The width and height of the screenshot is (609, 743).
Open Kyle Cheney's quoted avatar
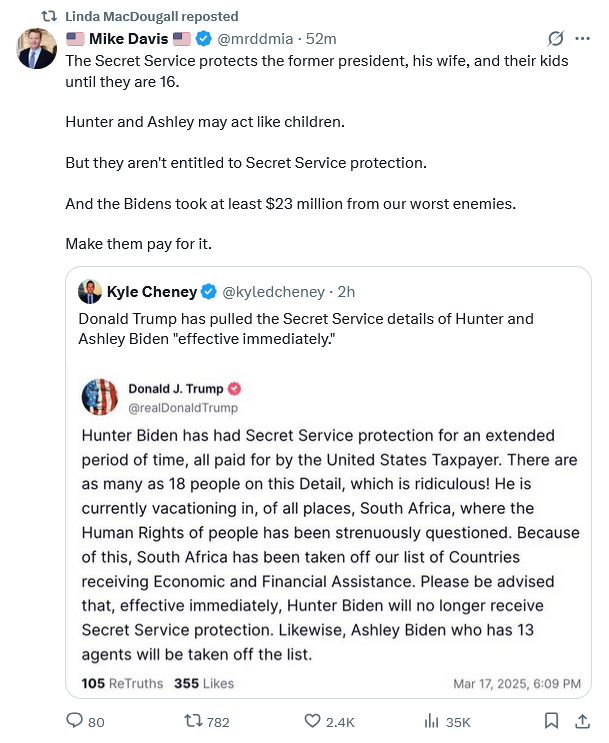pyautogui.click(x=90, y=291)
